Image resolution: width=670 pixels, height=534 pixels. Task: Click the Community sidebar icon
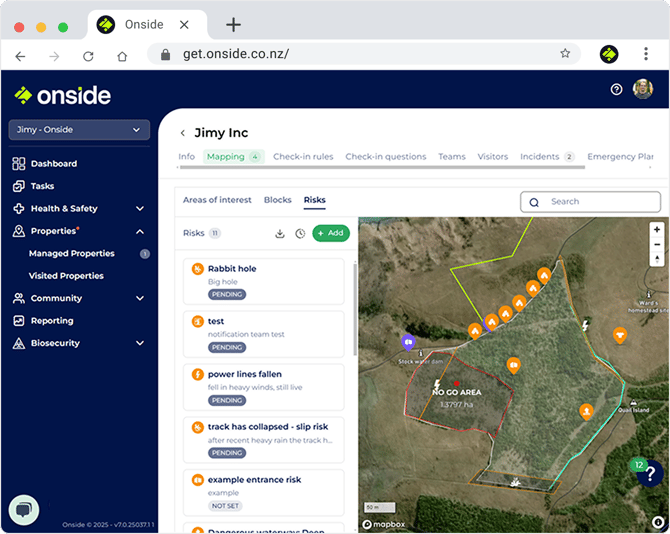click(x=19, y=298)
